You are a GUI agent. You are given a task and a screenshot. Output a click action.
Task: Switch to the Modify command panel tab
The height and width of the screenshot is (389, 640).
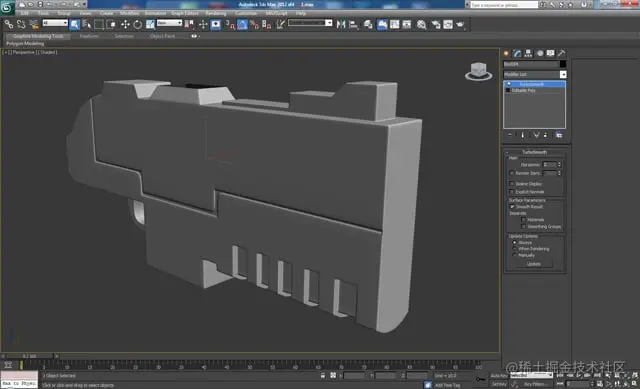click(517, 53)
